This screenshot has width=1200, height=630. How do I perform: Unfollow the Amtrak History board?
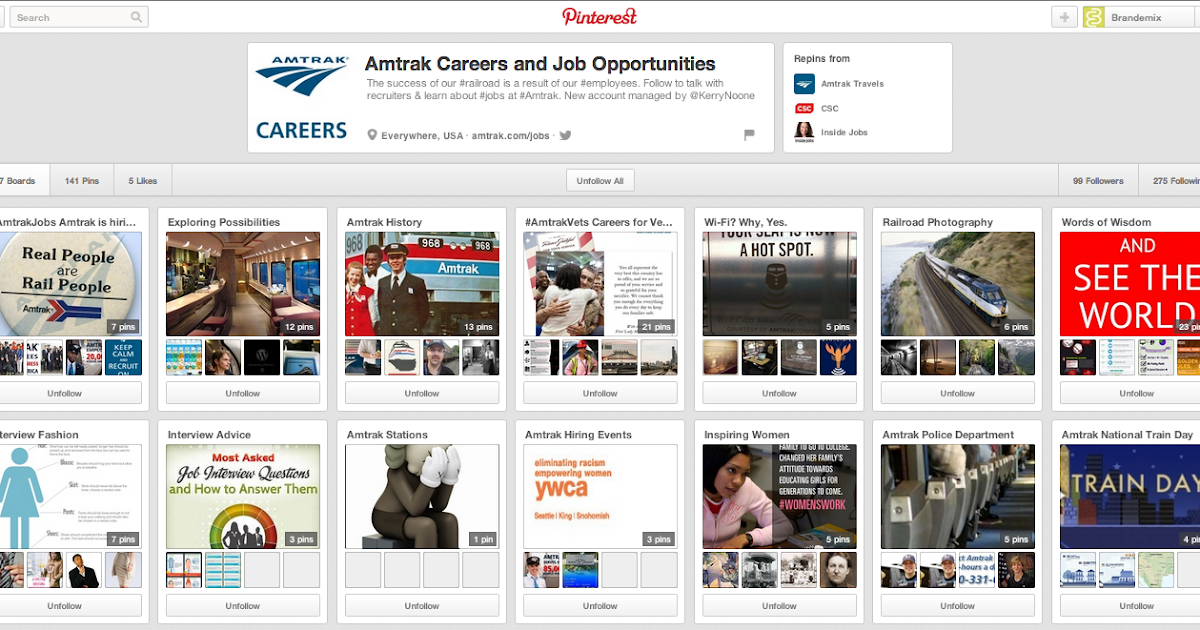pos(421,392)
